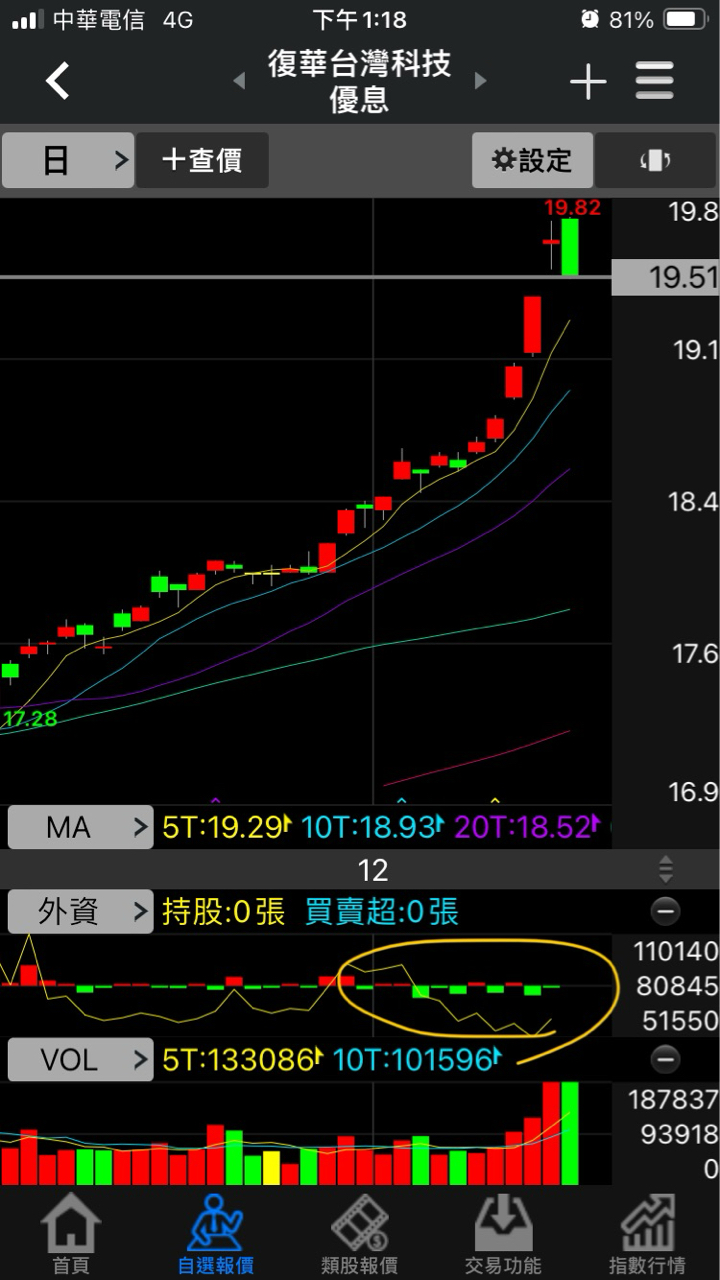Tap the plus icon to add stock

[x=588, y=81]
